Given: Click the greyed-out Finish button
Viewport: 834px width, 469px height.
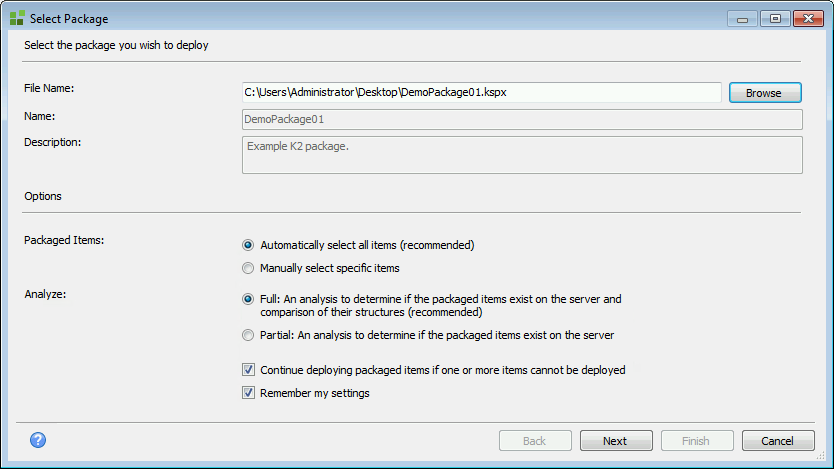Looking at the screenshot, I should coord(696,441).
